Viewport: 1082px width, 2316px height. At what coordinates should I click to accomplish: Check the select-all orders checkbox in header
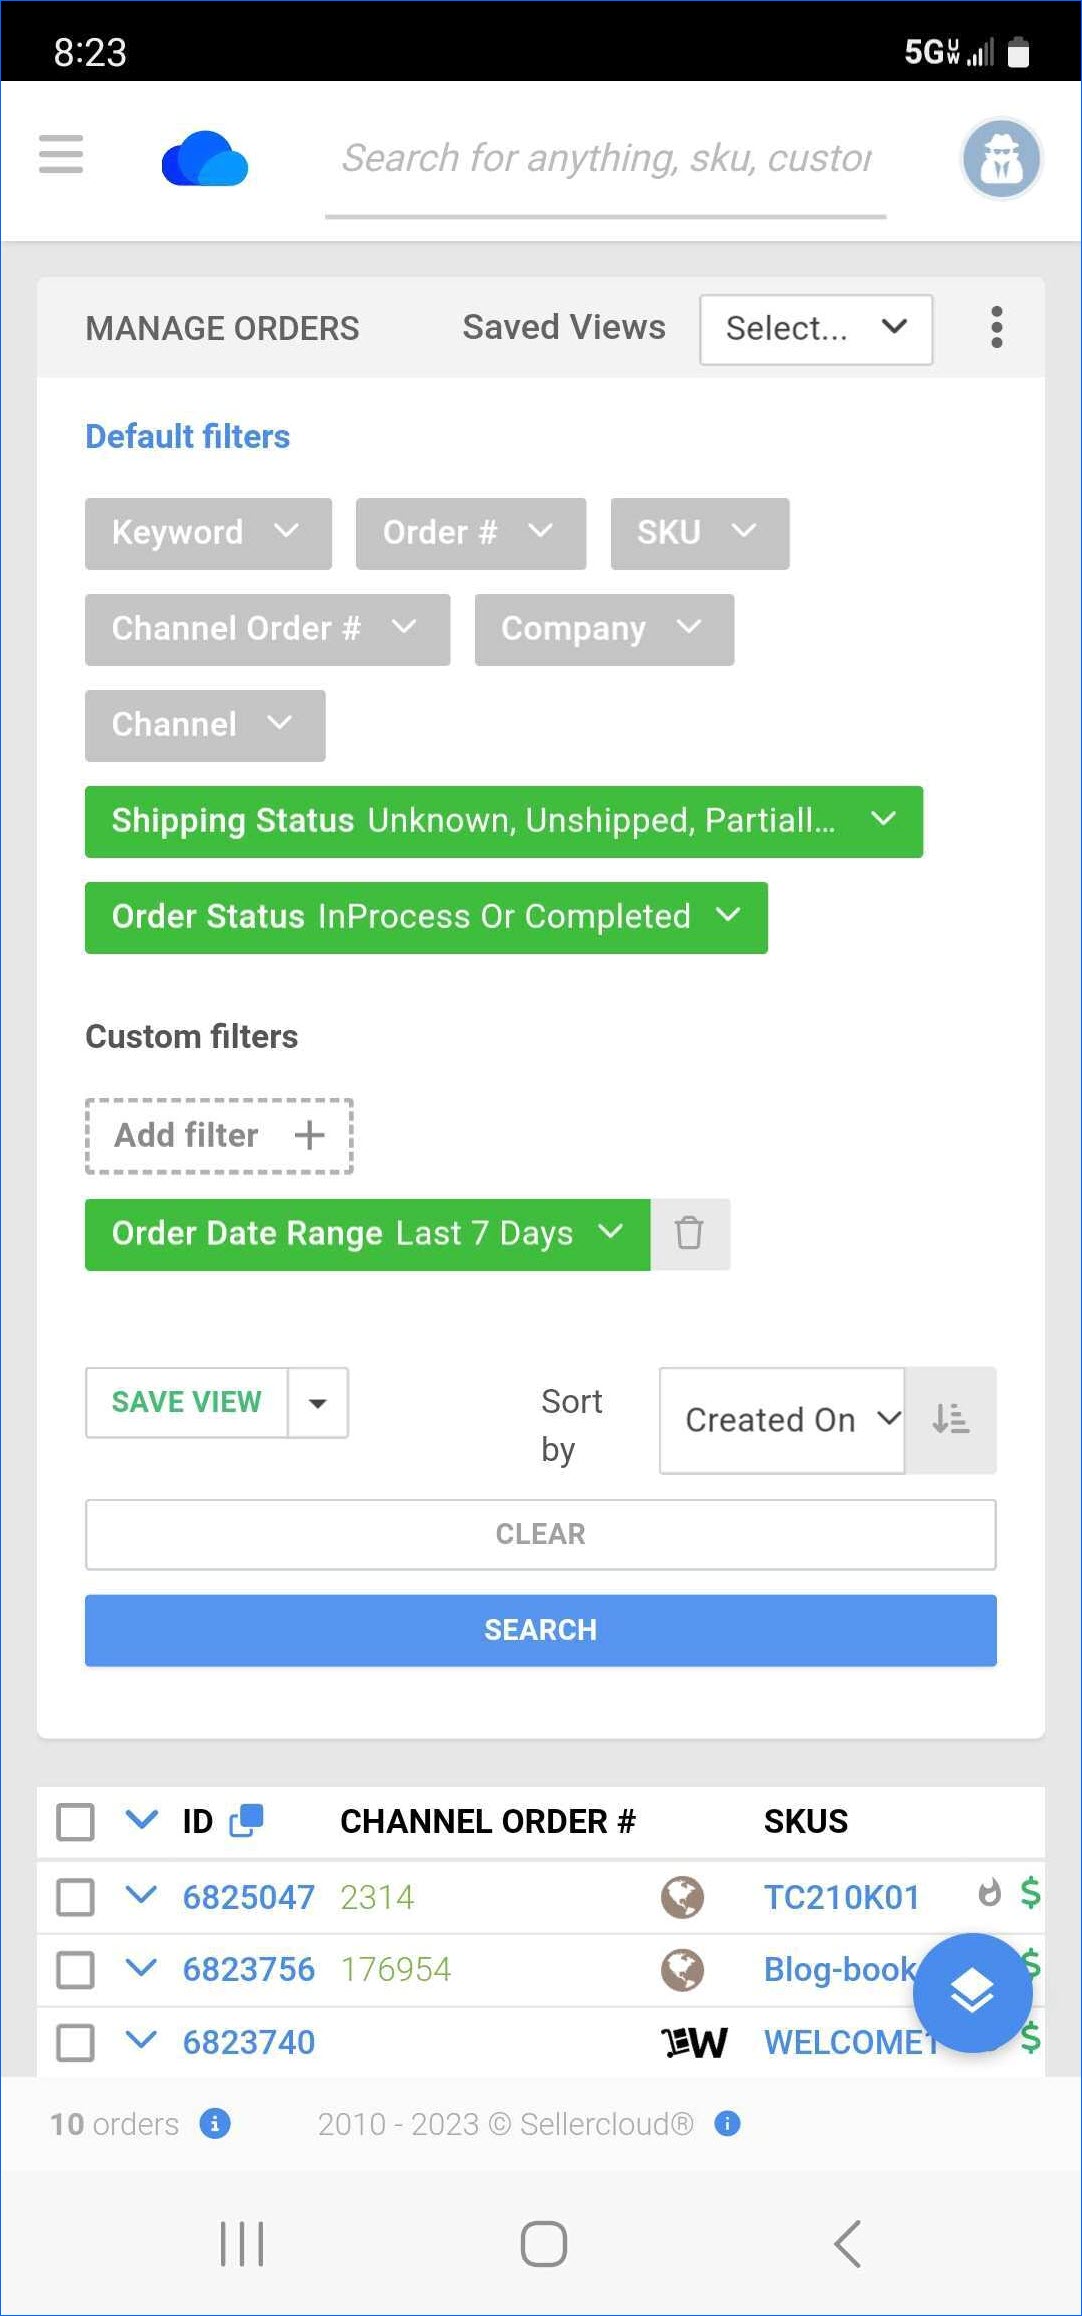76,1822
